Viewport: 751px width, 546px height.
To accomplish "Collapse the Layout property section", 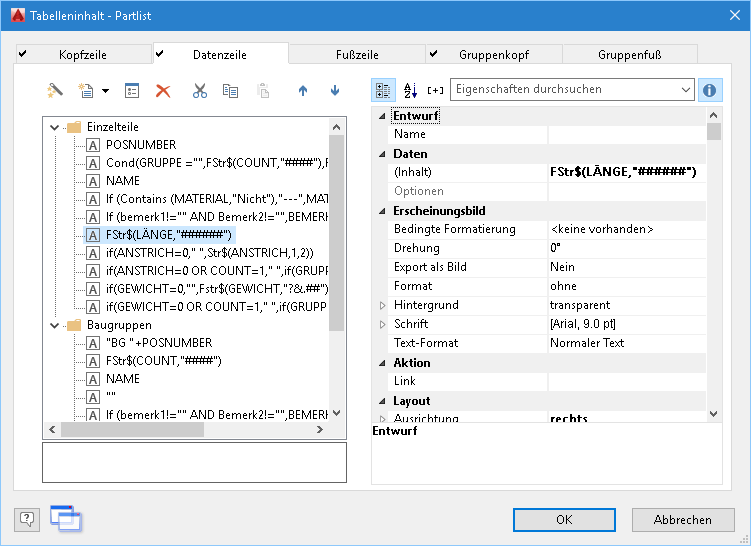I will [382, 401].
